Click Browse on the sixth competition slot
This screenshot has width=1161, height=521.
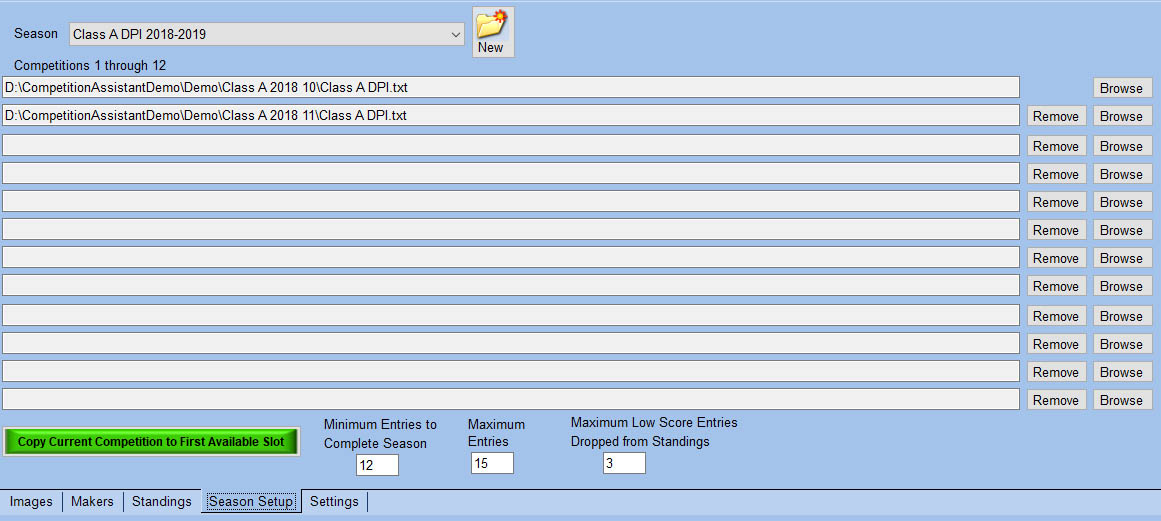[x=1122, y=230]
